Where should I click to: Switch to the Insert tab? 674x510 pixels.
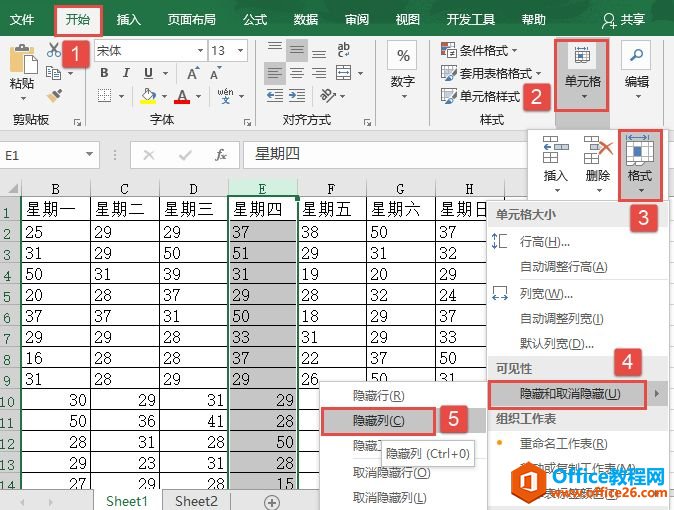[128, 19]
